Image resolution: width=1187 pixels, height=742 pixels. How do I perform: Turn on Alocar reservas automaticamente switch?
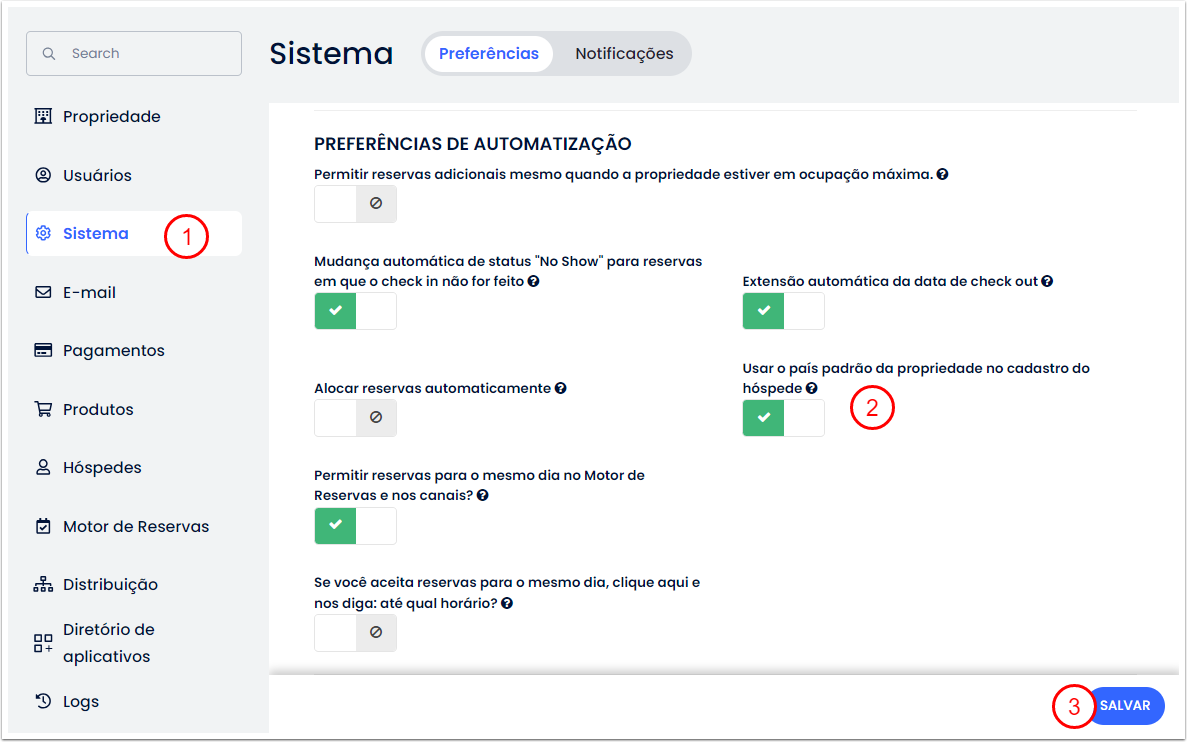[x=355, y=418]
